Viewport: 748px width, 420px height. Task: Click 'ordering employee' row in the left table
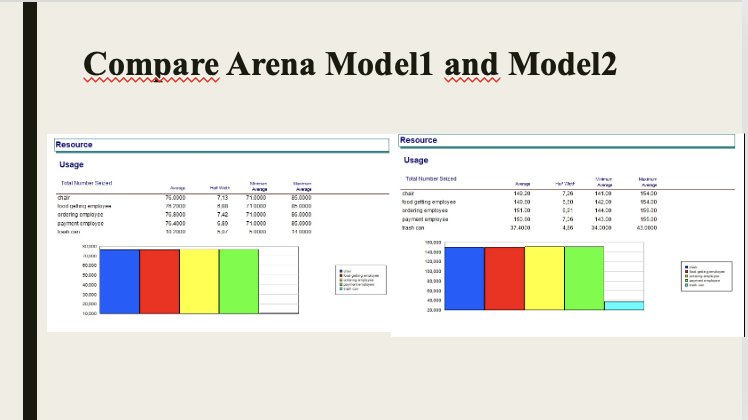[x=80, y=215]
